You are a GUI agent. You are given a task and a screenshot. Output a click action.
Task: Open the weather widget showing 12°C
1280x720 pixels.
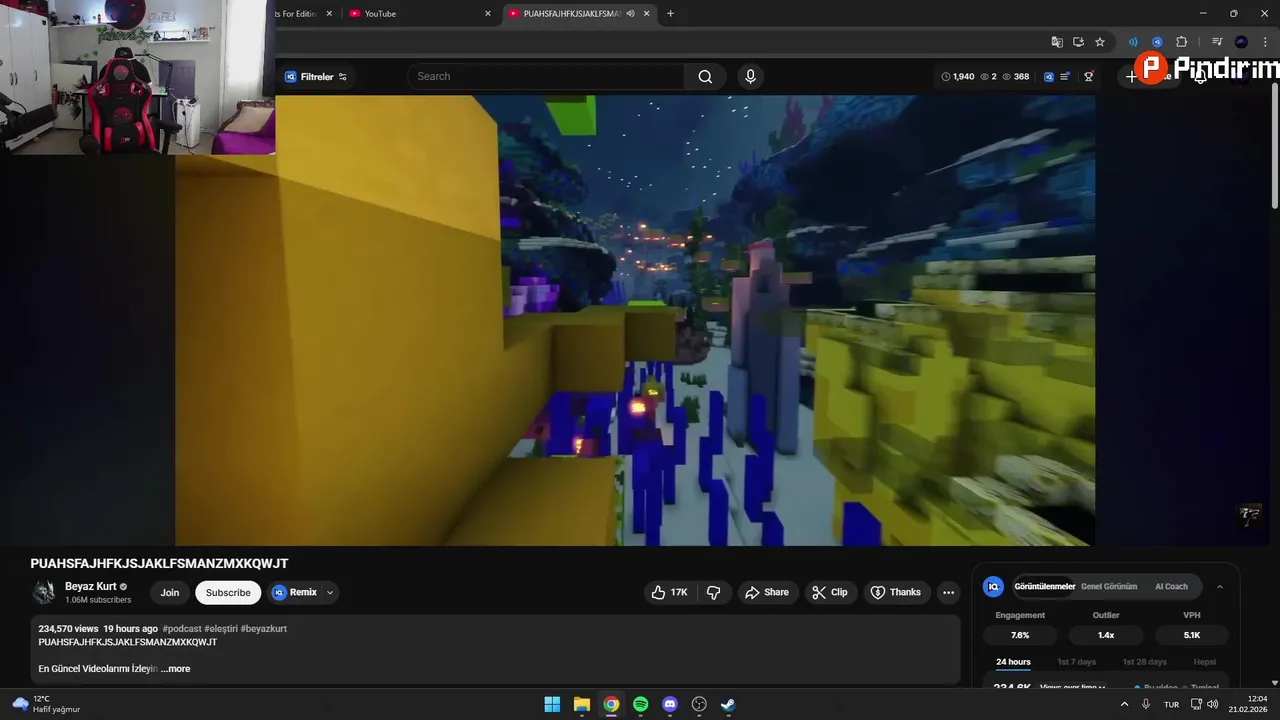46,704
